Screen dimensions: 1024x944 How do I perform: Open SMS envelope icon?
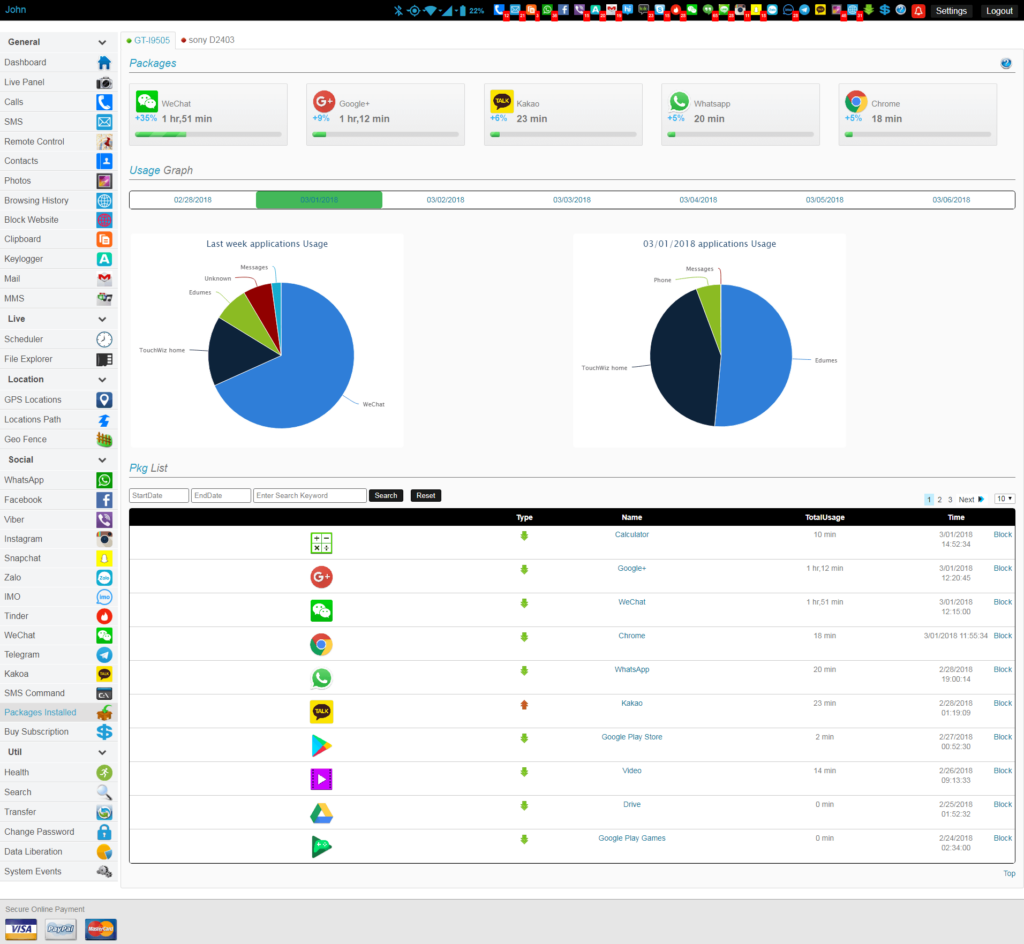(x=104, y=121)
